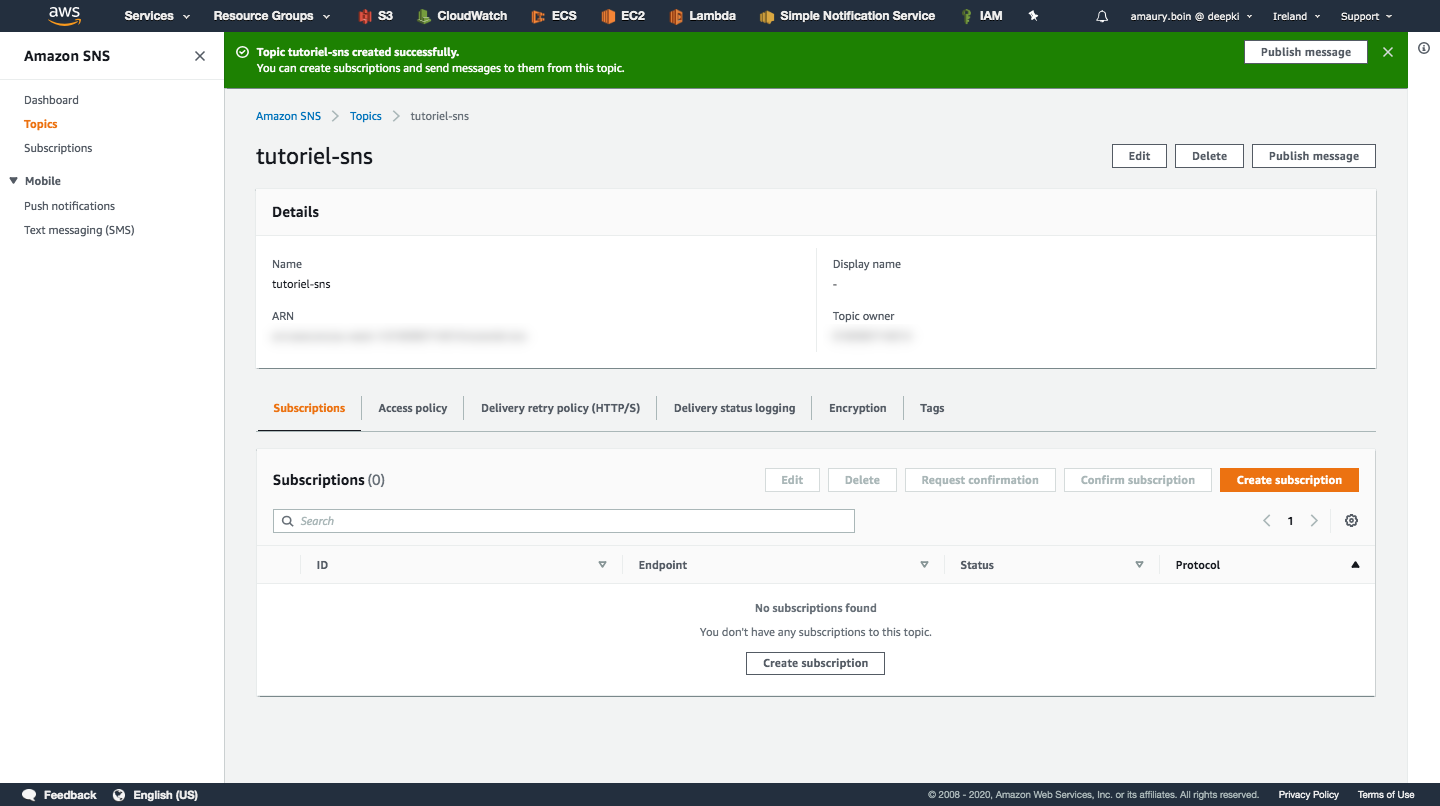Open Topics in the sidebar
Viewport: 1440px width, 806px height.
point(41,124)
